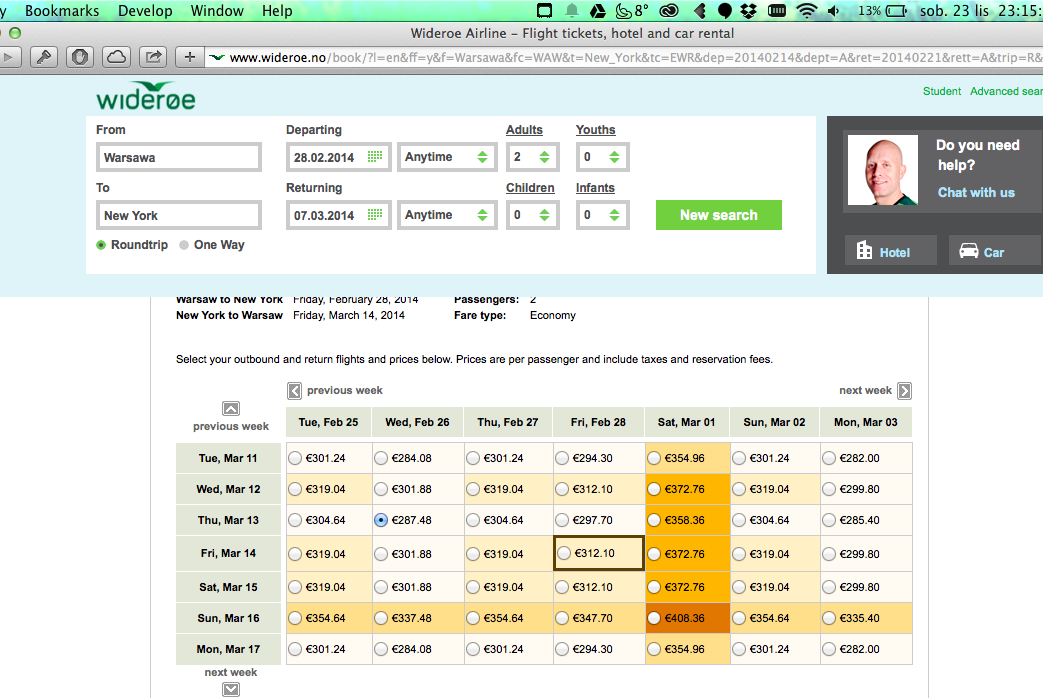Click the browser key toolbar icon

(x=44, y=57)
